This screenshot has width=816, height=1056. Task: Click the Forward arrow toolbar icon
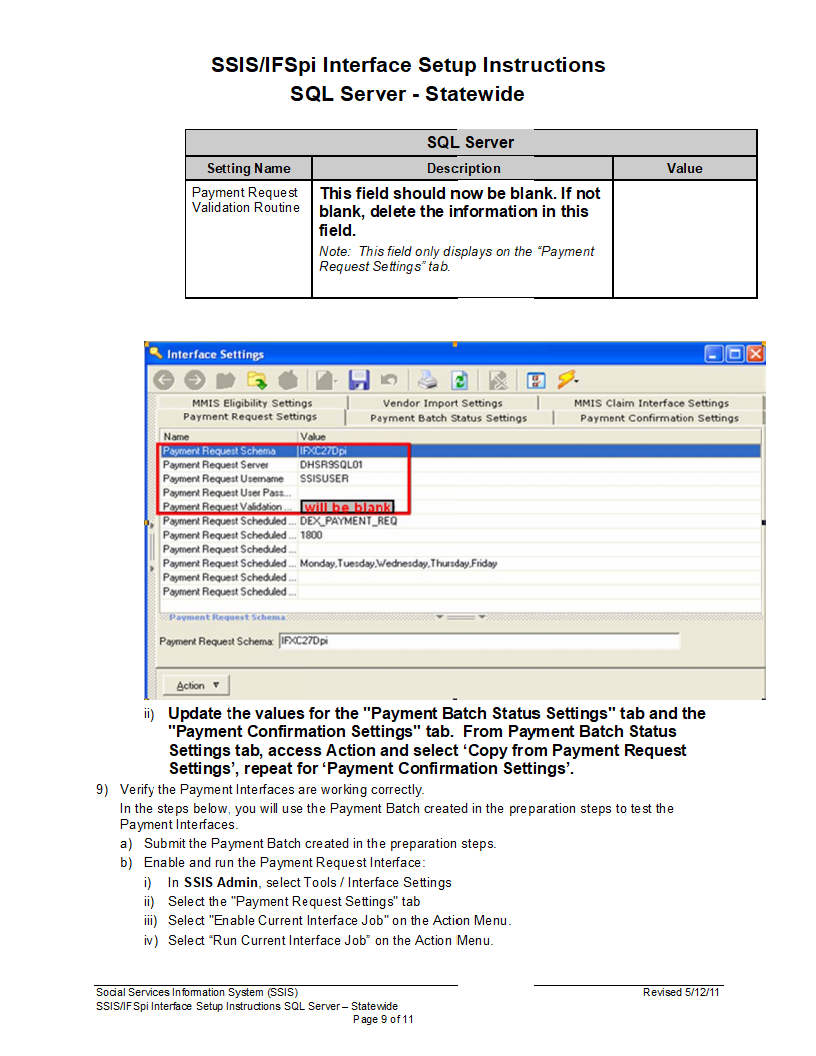(x=195, y=381)
